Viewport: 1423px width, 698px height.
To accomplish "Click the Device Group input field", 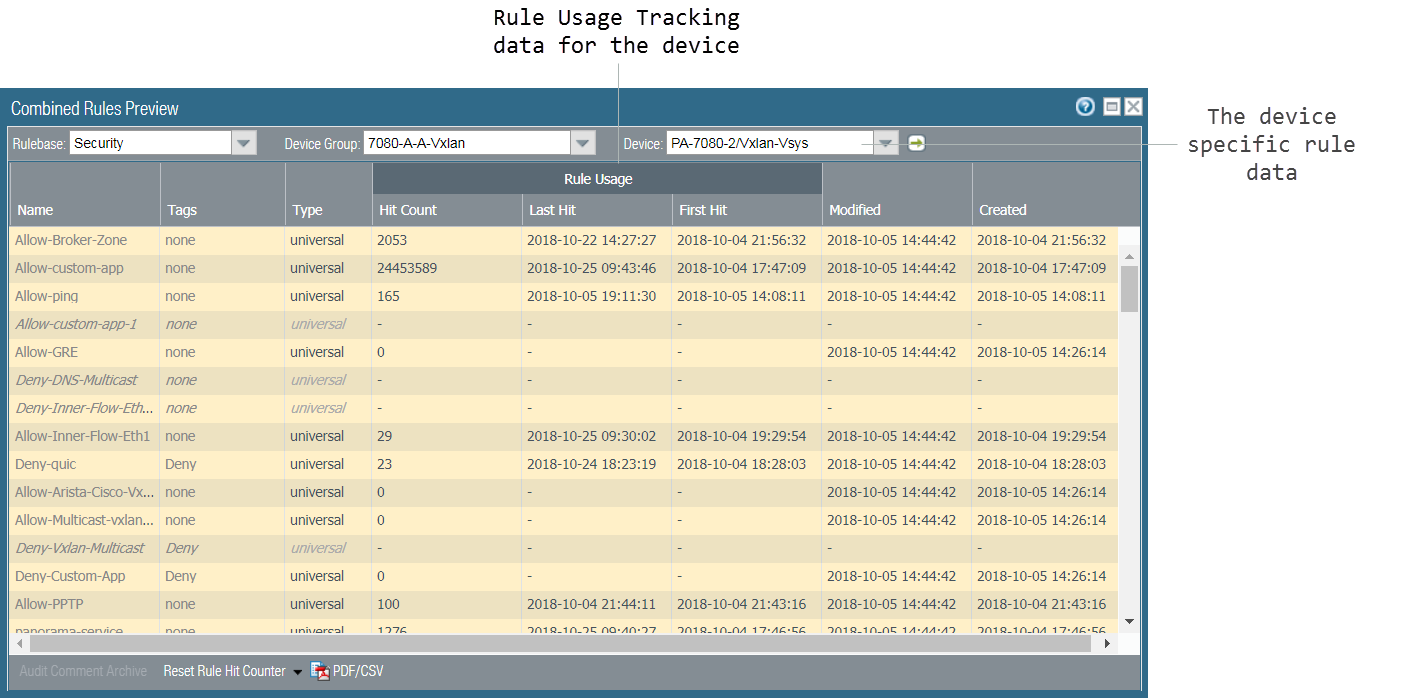I will click(466, 143).
